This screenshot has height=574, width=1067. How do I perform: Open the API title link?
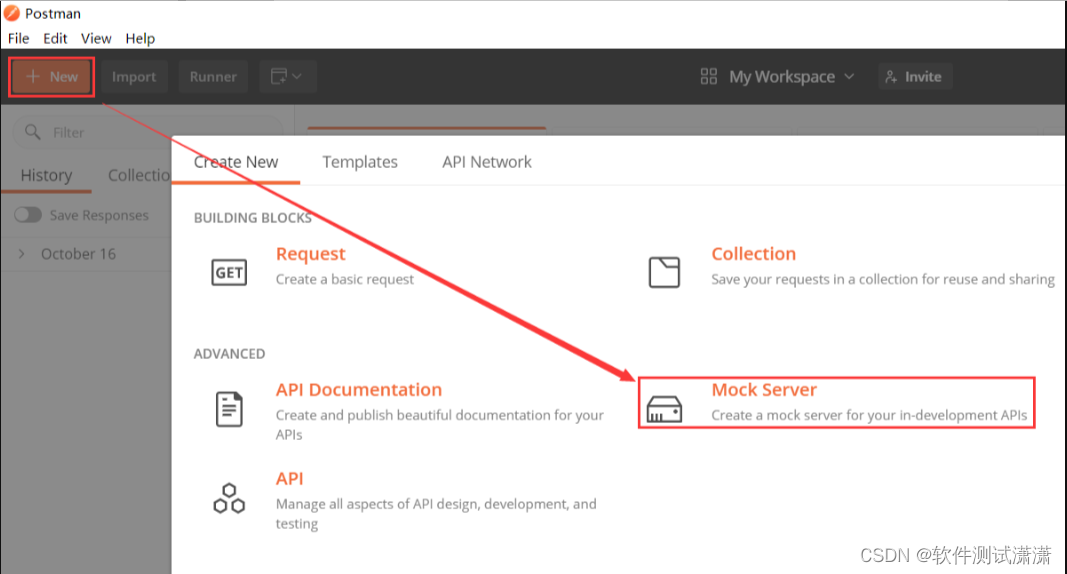(289, 479)
